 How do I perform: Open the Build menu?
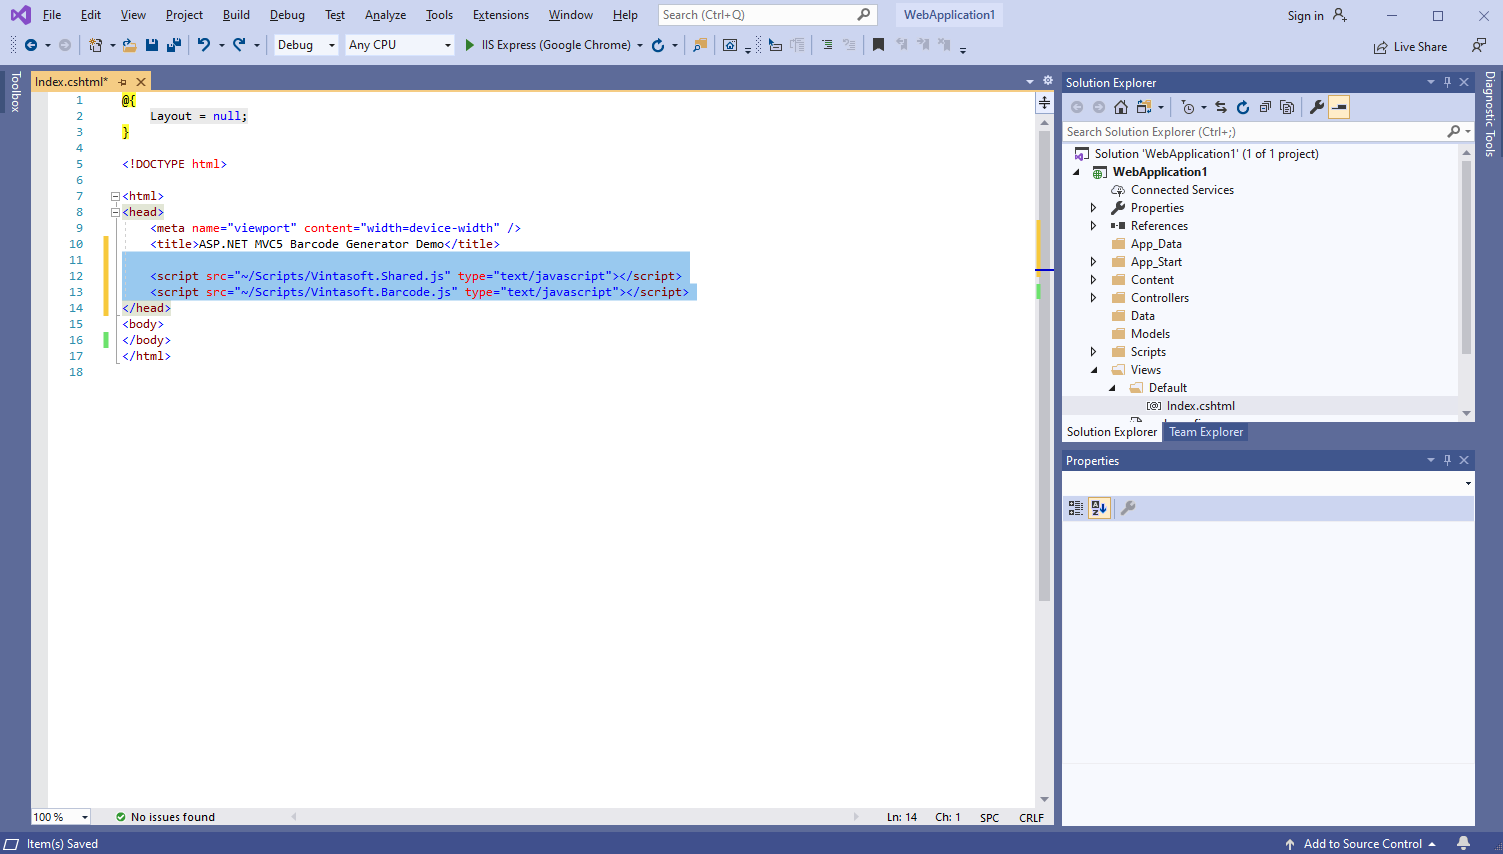click(236, 15)
